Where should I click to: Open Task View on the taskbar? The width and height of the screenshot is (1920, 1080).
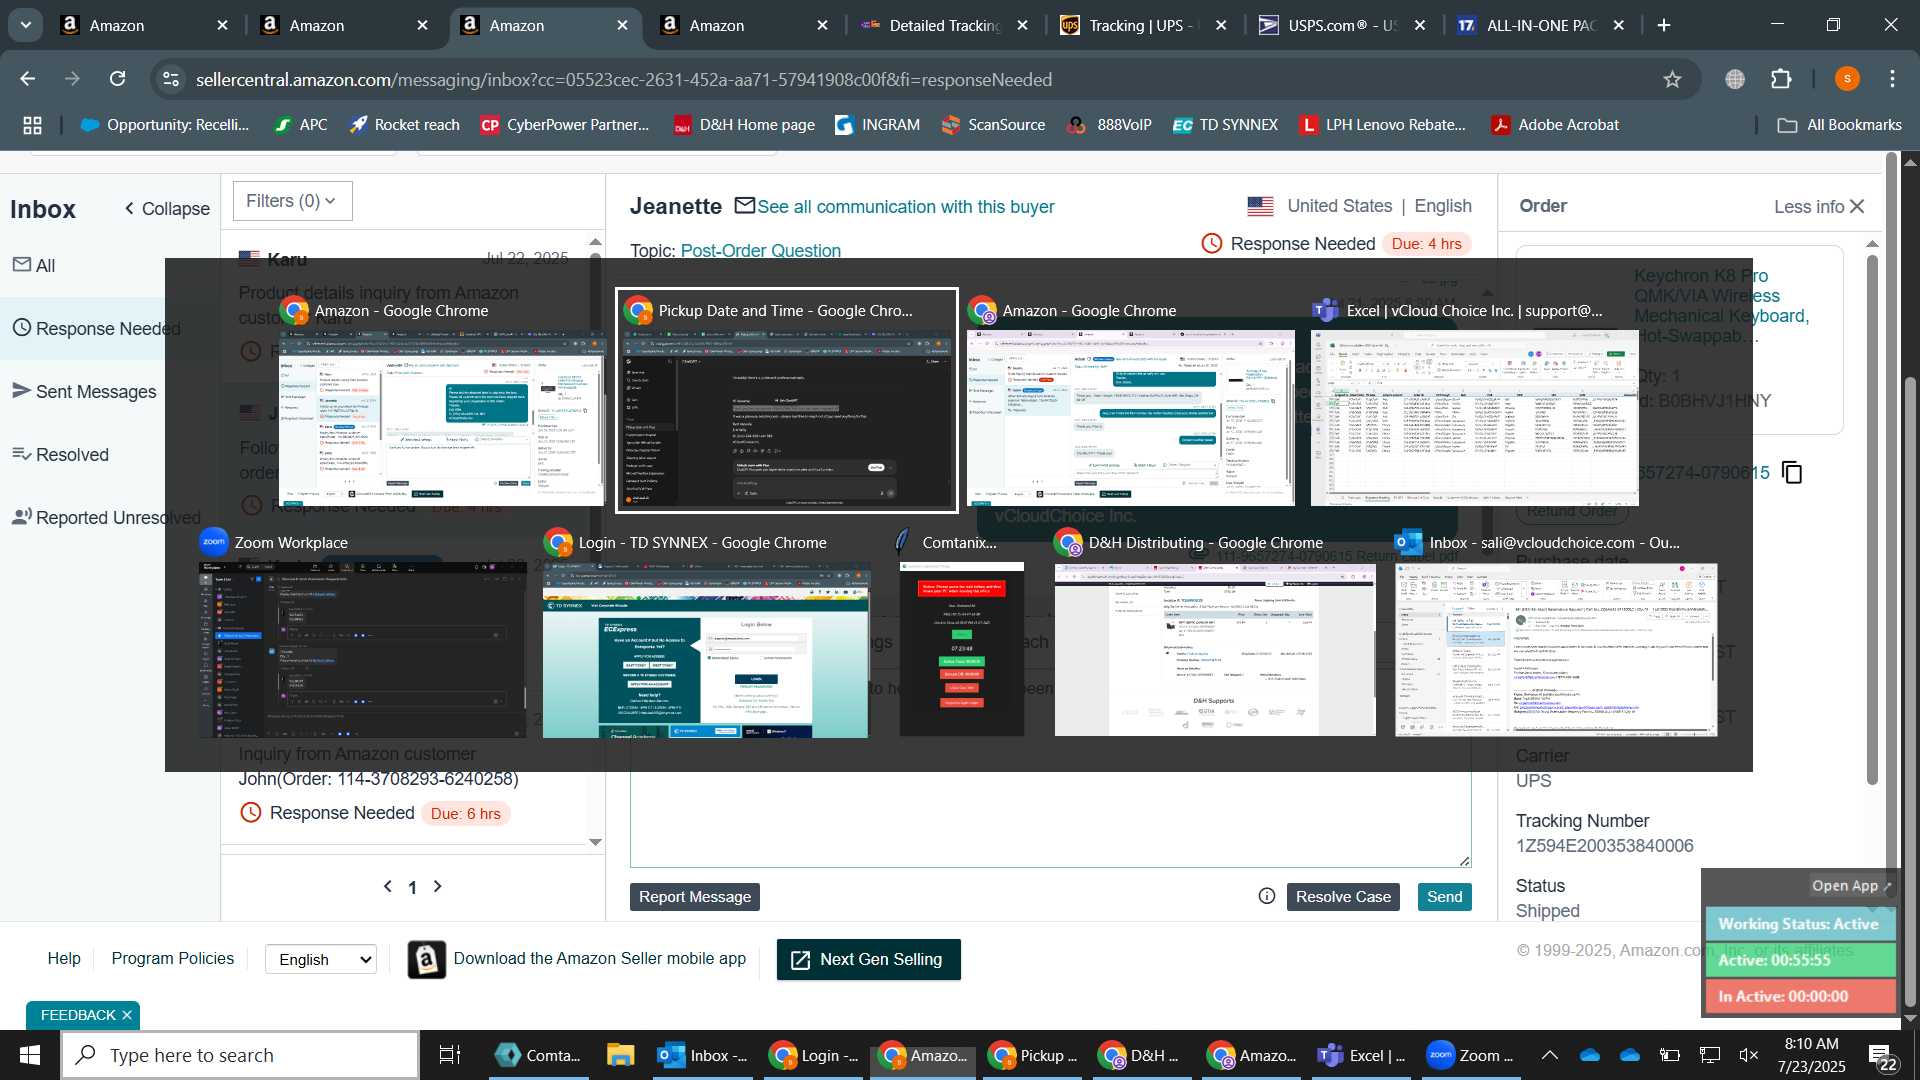pyautogui.click(x=450, y=1055)
